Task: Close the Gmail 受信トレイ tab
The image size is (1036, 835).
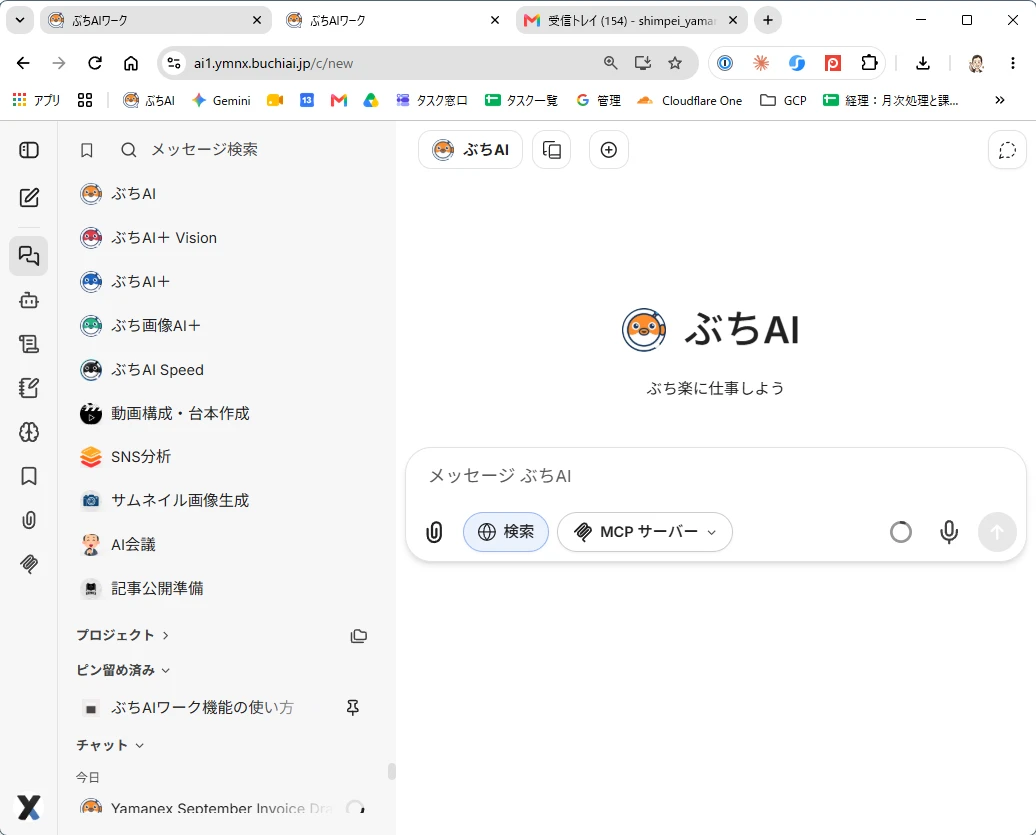Action: [733, 20]
